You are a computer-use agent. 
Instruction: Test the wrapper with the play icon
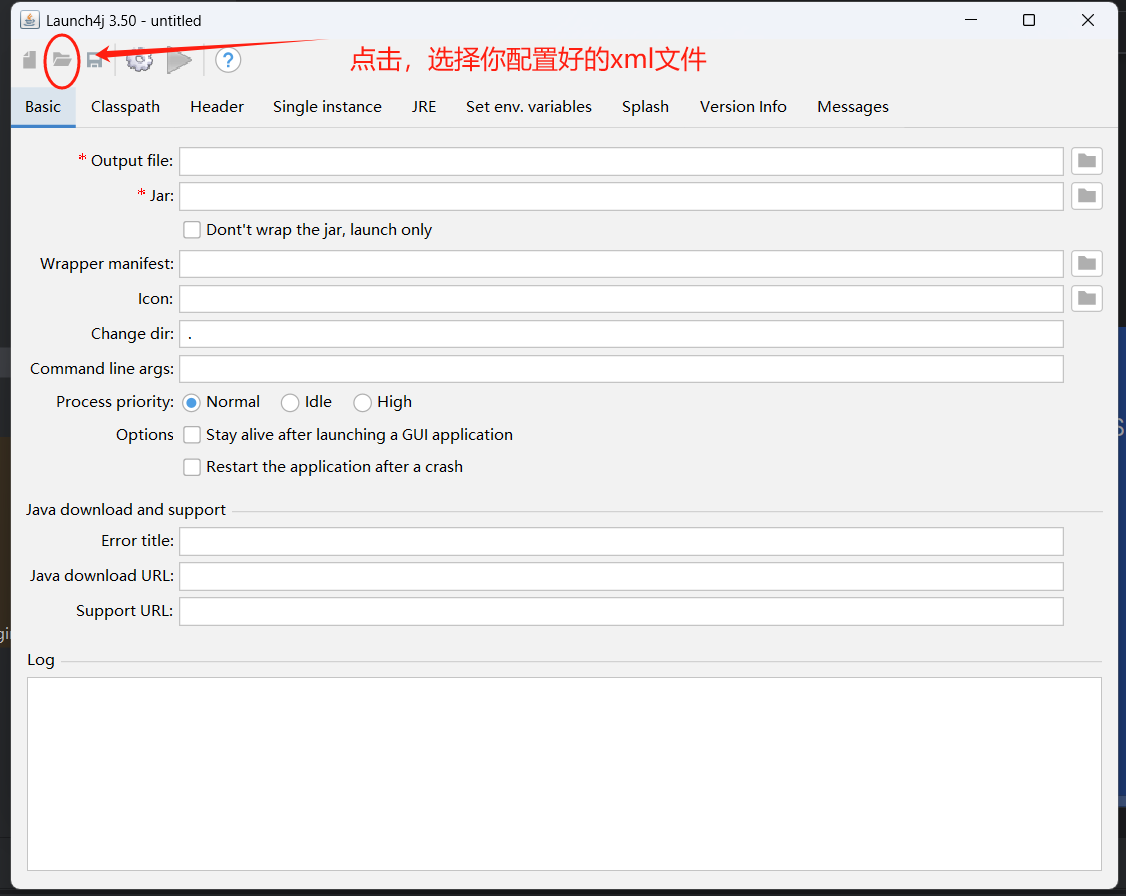click(179, 60)
